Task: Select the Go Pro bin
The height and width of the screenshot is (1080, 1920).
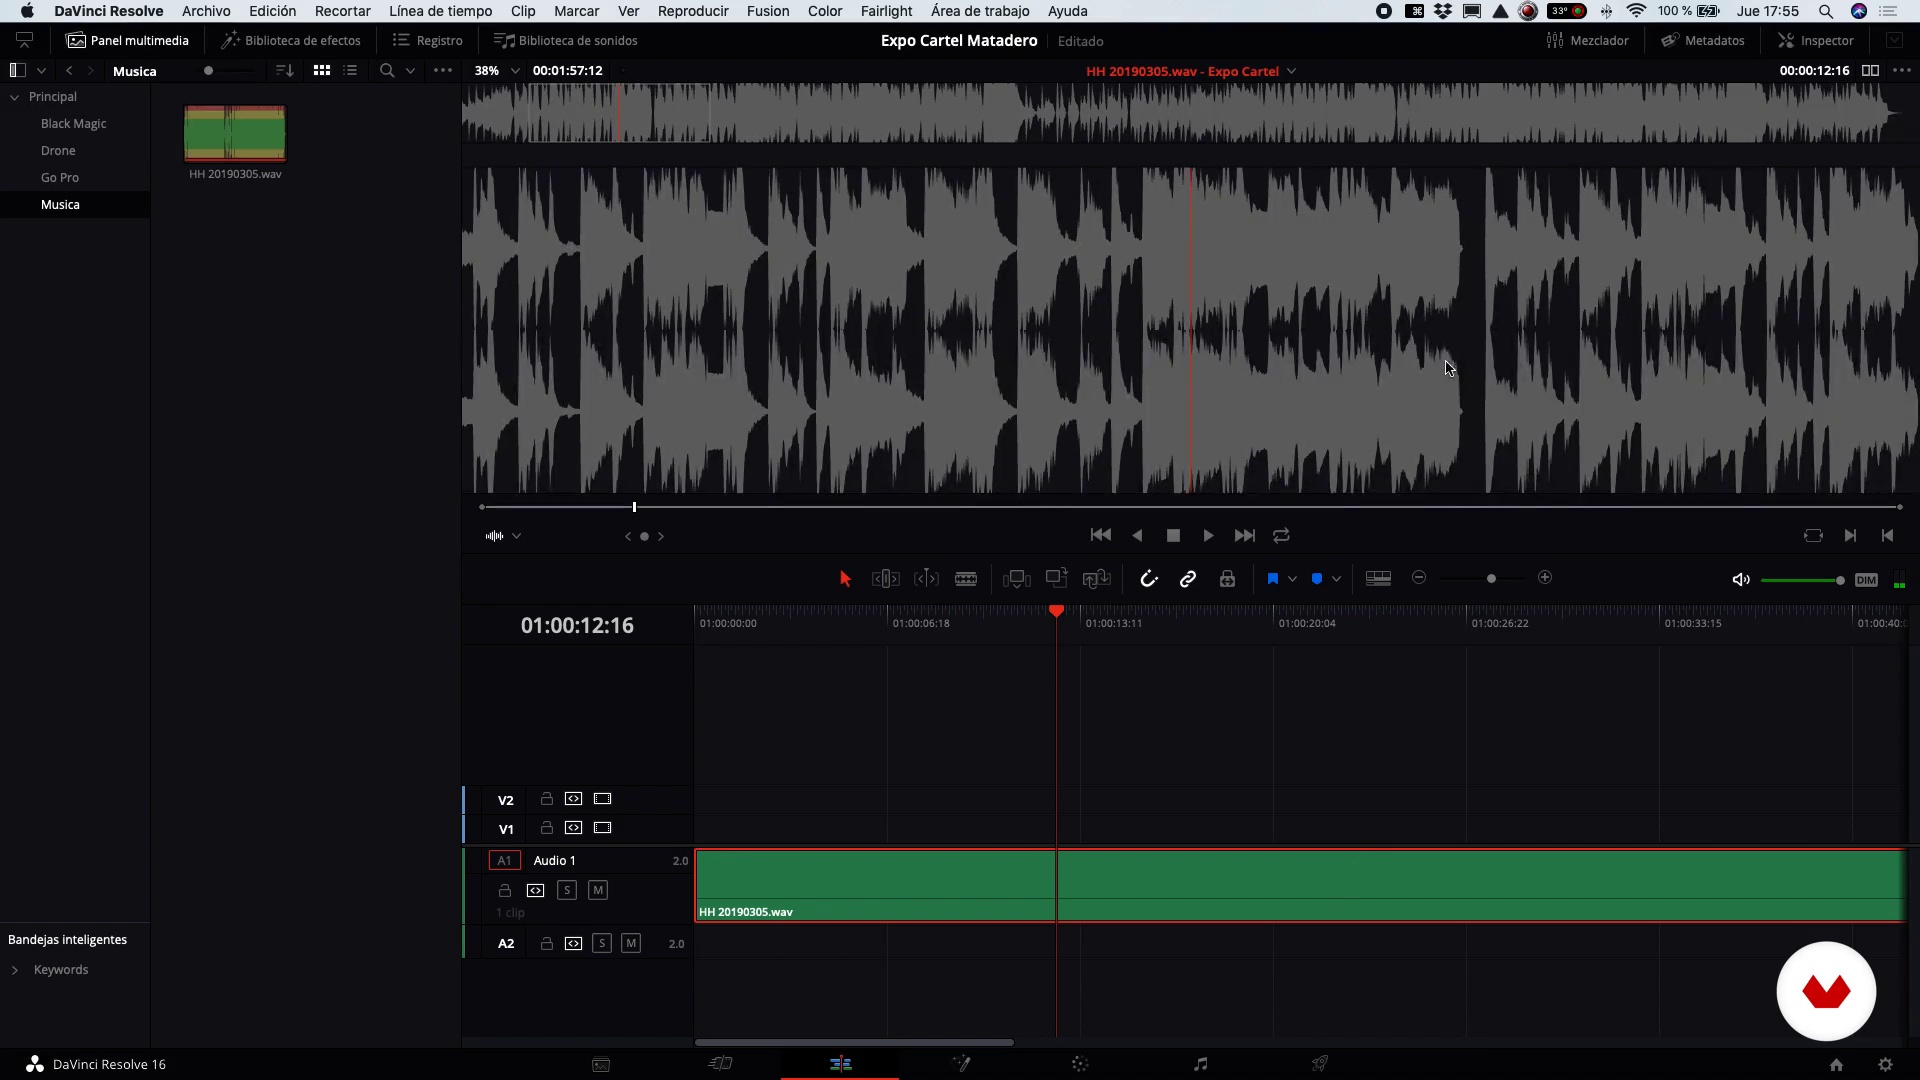Action: (x=60, y=178)
